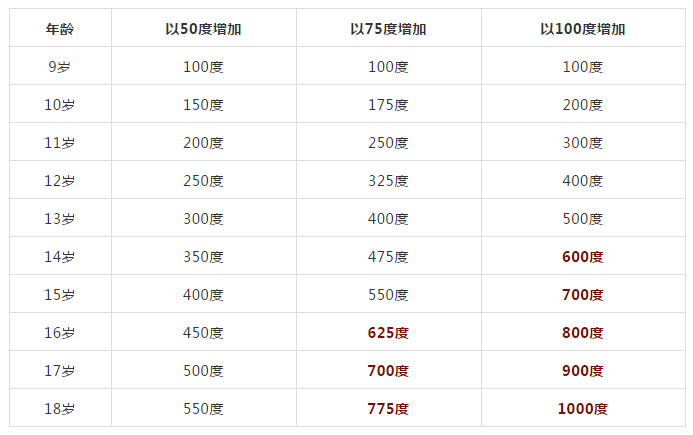The image size is (693, 435).
Task: Select the 175度 value cell
Action: coord(388,105)
